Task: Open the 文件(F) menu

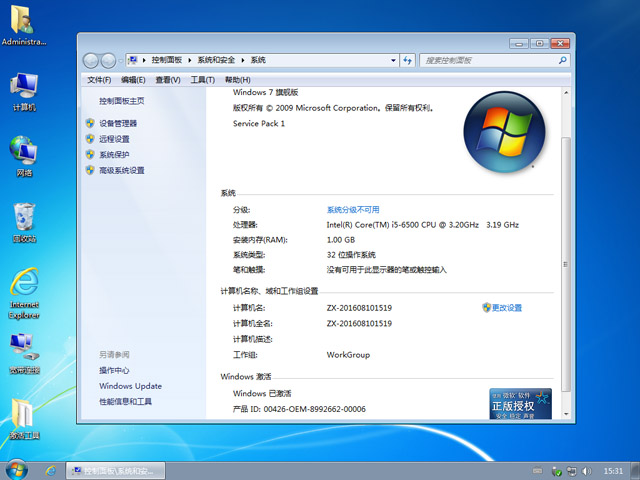Action: pyautogui.click(x=99, y=80)
